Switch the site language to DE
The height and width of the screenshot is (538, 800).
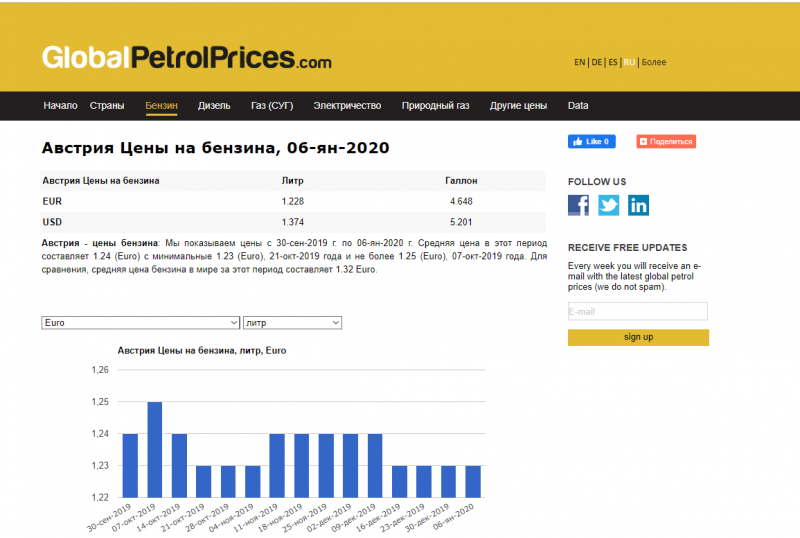click(x=596, y=62)
